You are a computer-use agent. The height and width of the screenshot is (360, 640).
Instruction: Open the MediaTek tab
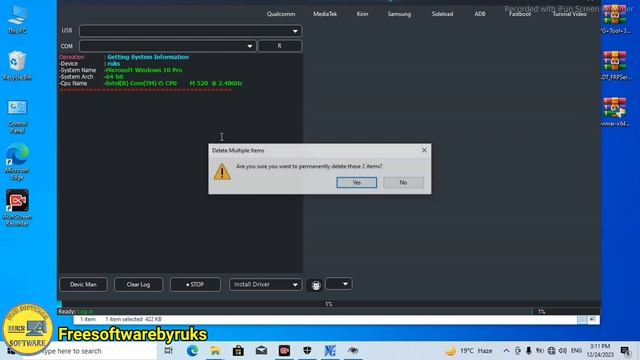pos(325,14)
